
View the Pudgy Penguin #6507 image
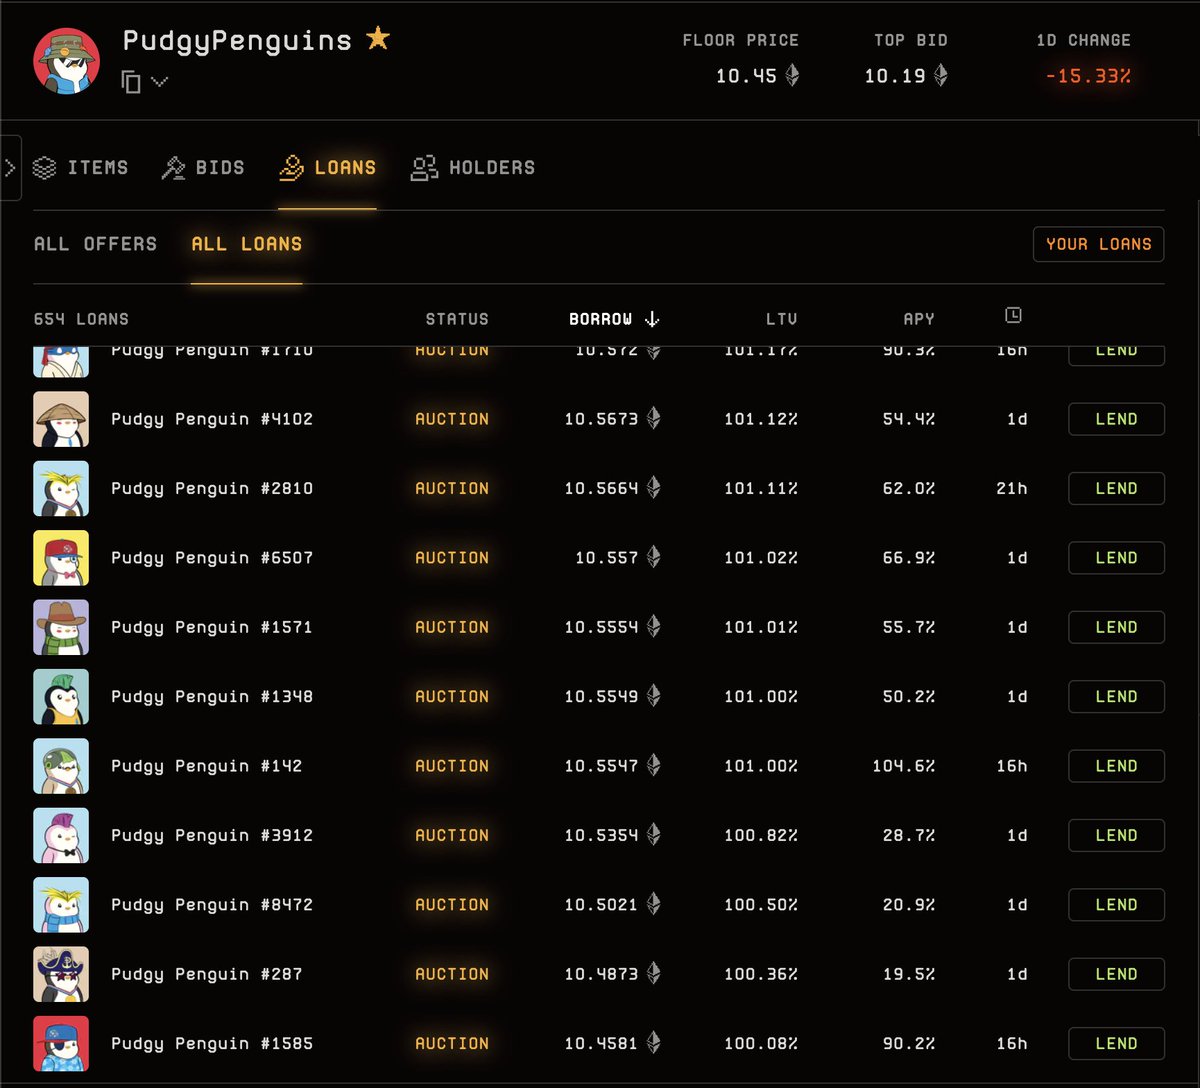pos(61,558)
